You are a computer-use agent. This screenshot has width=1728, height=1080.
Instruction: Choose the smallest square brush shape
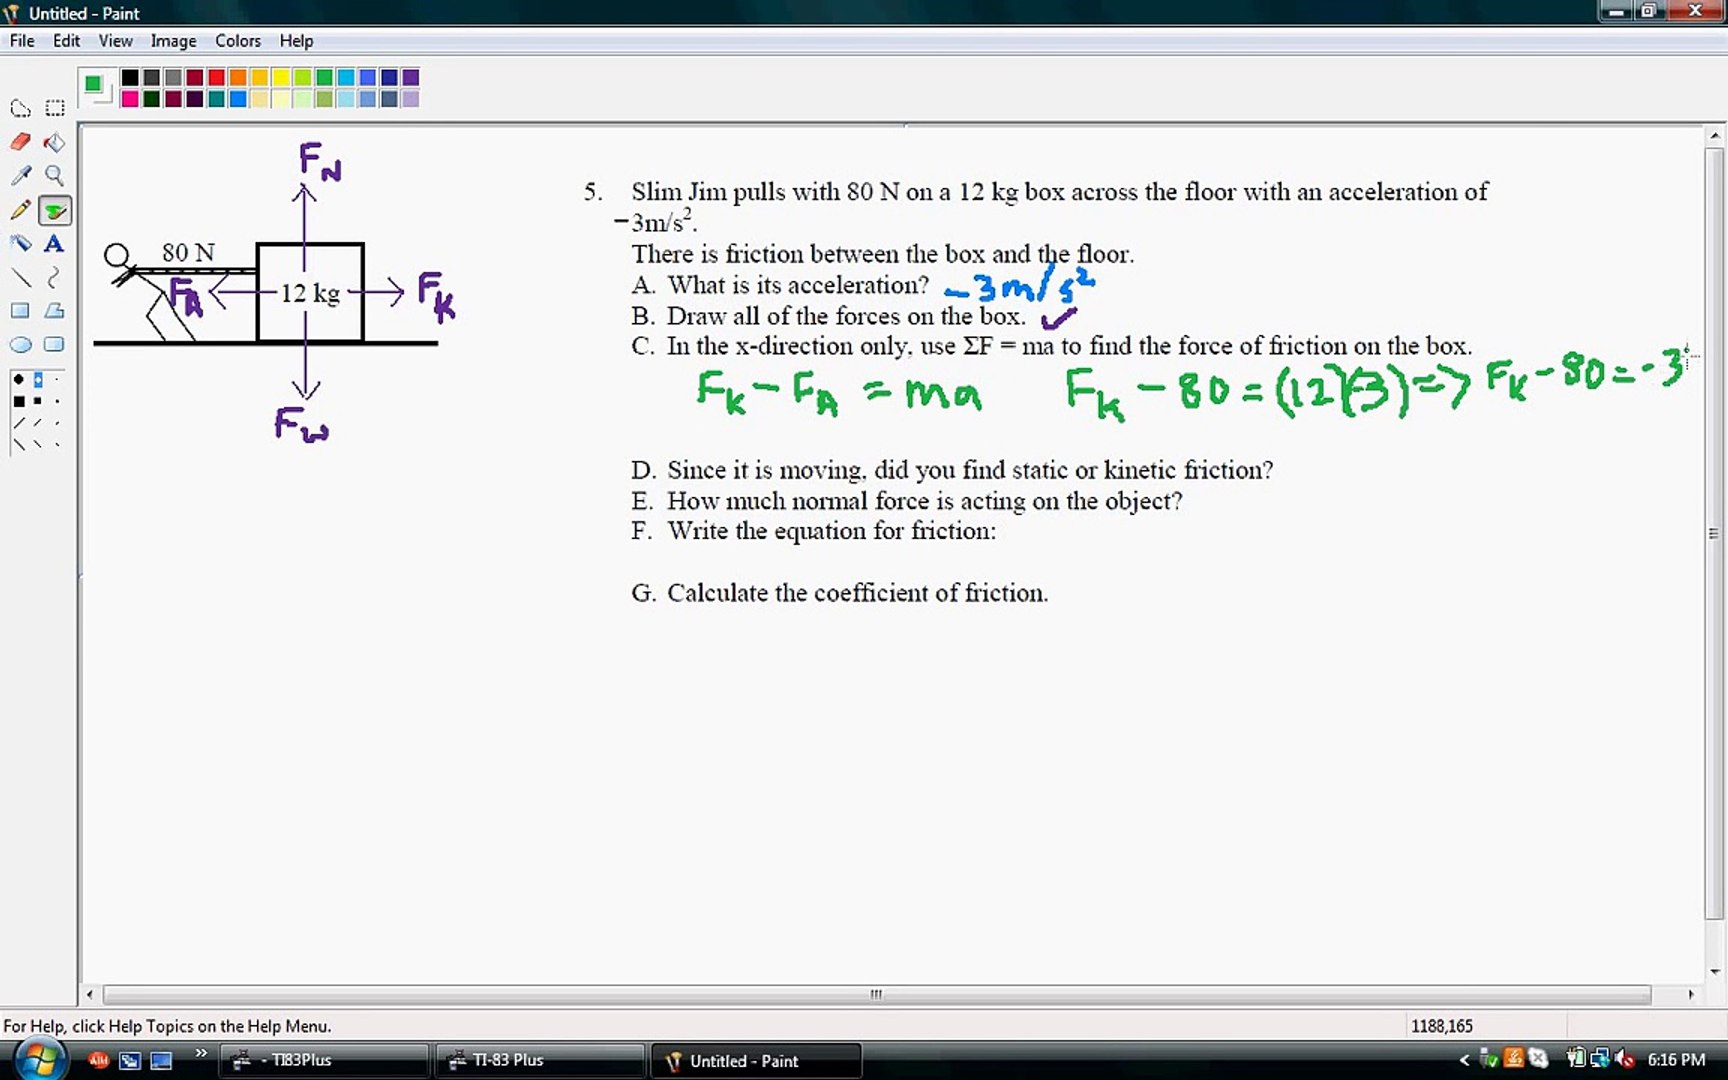tap(57, 401)
